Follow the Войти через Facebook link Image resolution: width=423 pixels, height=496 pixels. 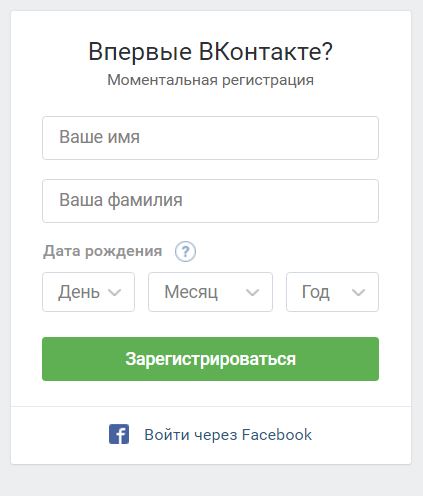pyautogui.click(x=210, y=434)
